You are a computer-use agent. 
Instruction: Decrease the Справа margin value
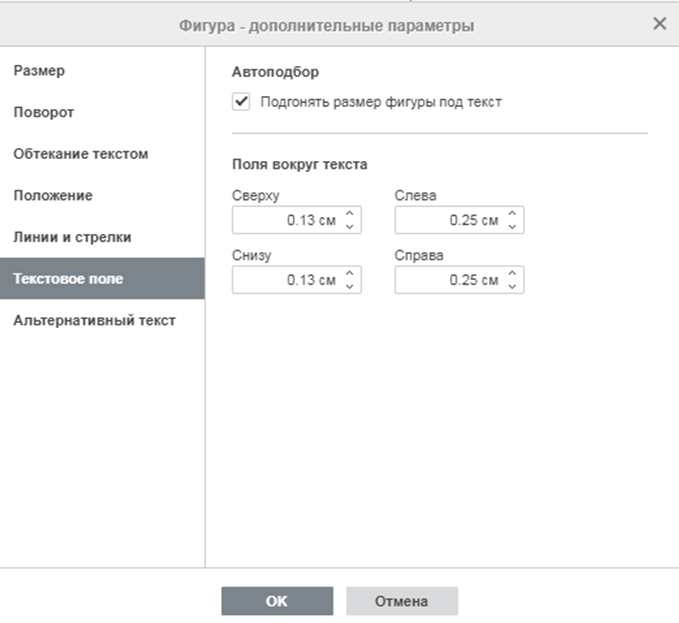point(512,286)
